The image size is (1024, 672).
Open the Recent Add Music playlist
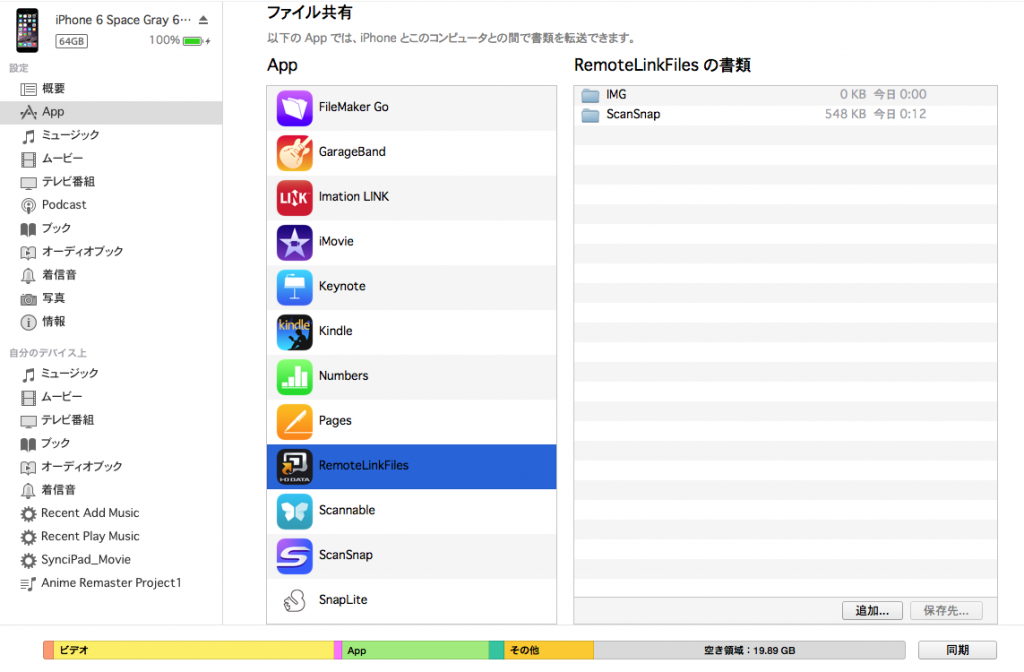(x=89, y=513)
